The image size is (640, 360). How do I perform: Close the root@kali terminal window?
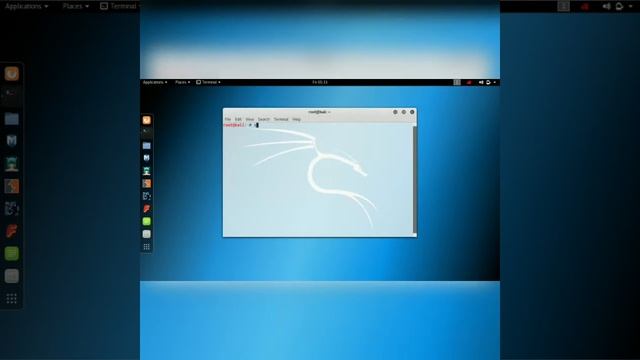pos(412,112)
